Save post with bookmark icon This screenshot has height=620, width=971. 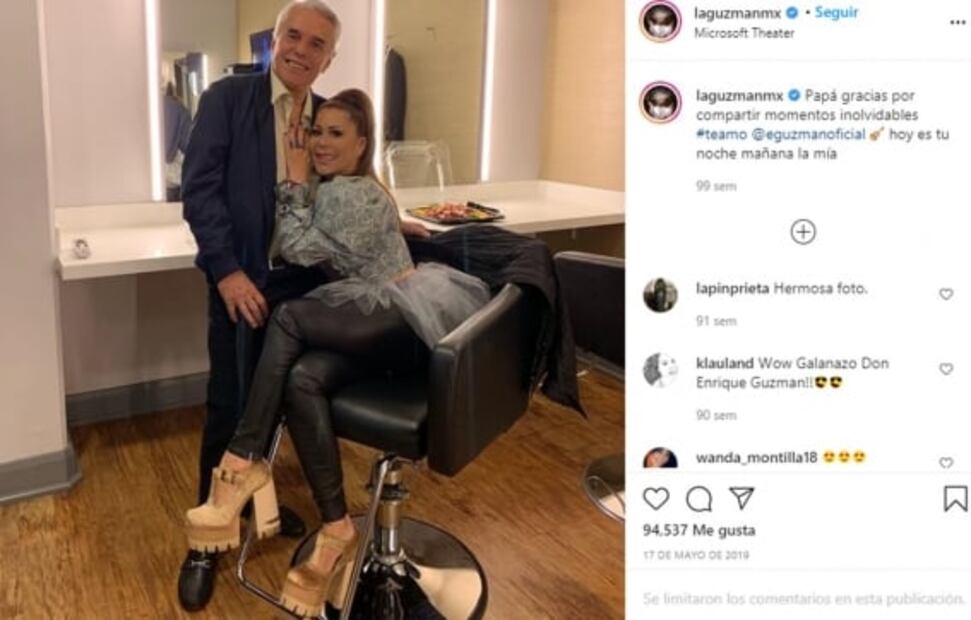(955, 499)
